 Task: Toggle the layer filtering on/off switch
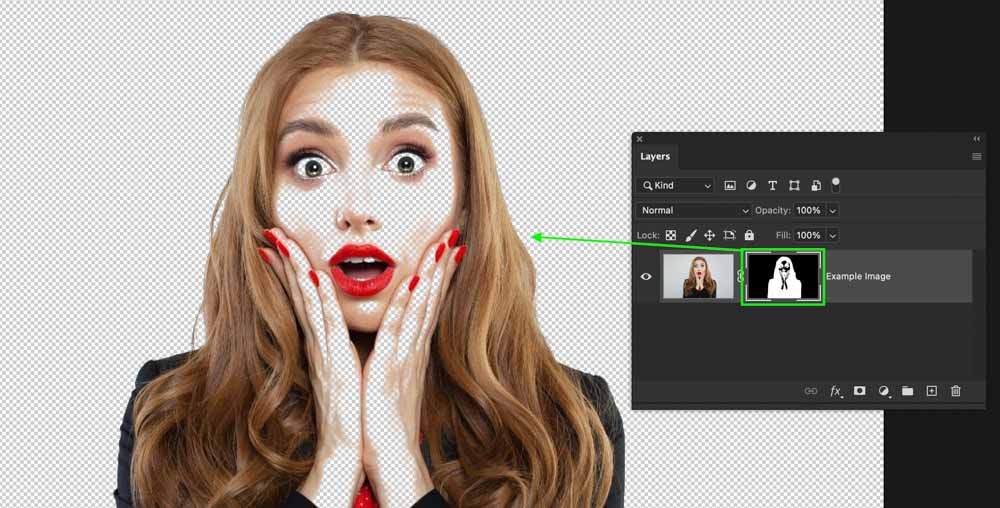[x=835, y=185]
